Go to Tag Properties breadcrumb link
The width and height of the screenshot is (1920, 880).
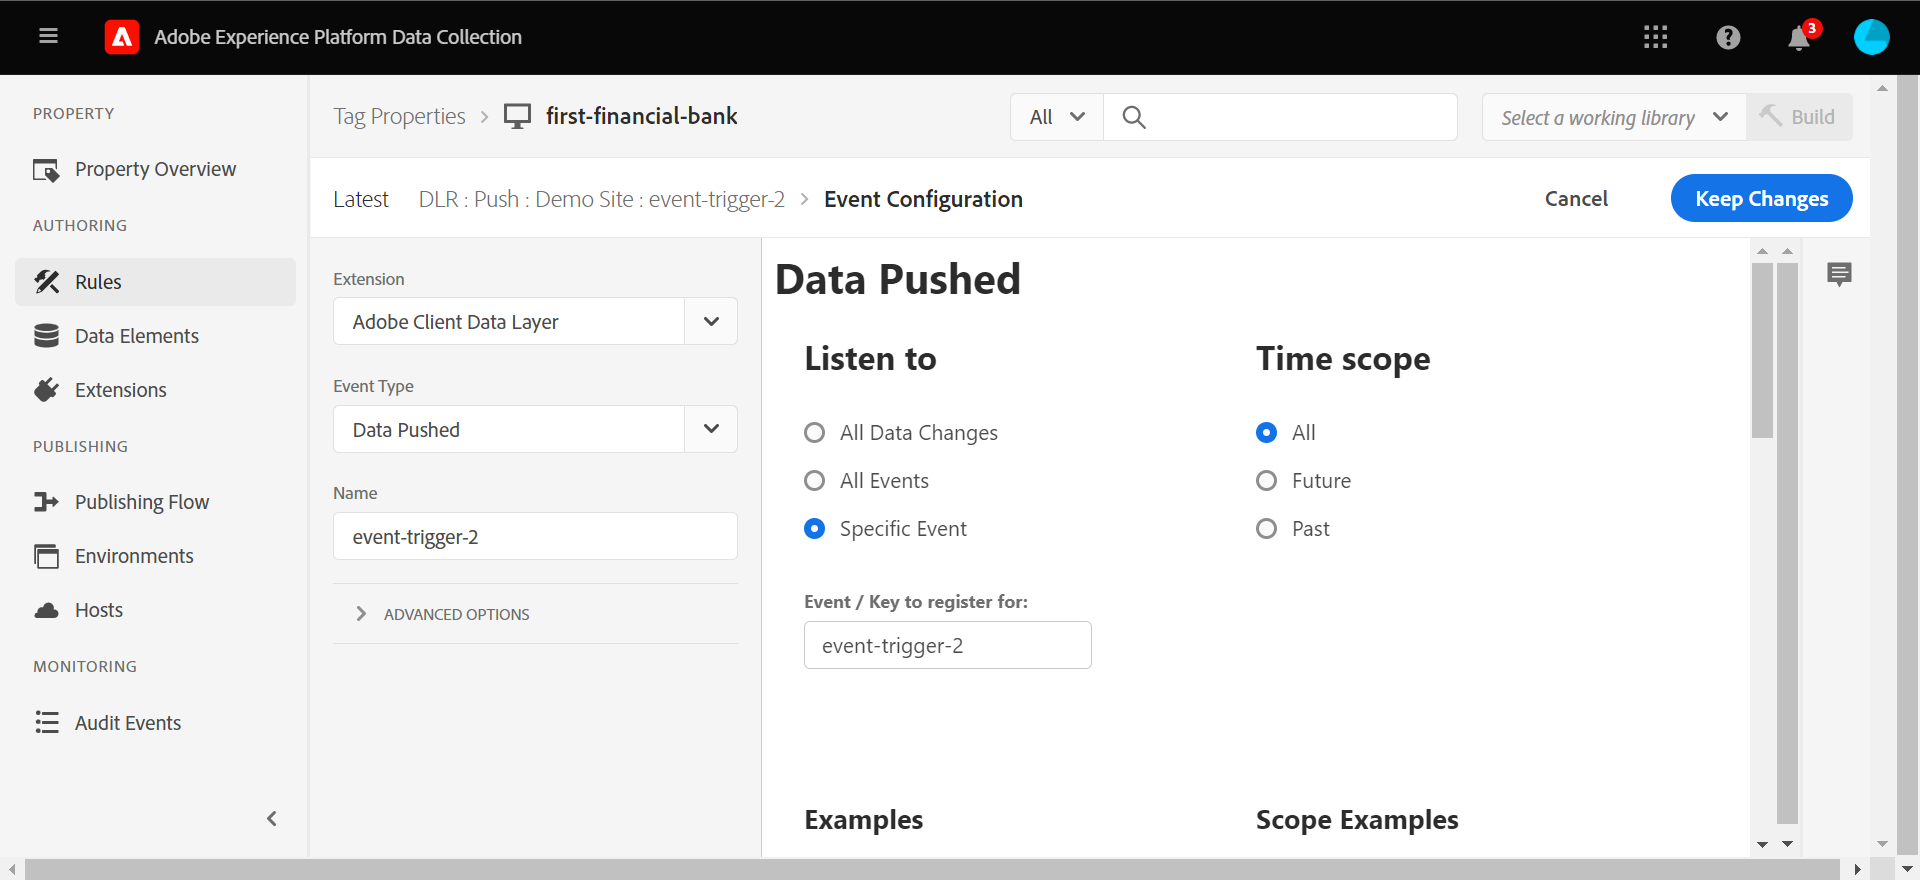point(399,117)
